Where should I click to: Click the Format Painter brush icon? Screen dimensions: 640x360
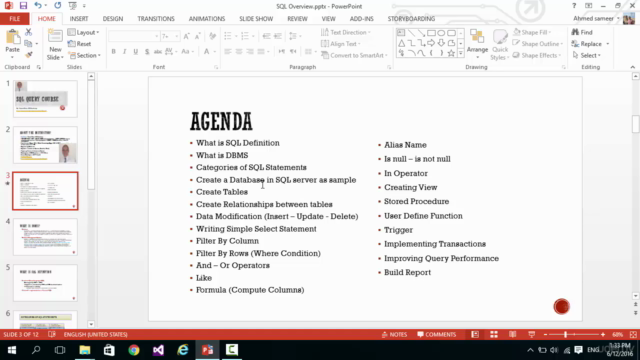point(29,55)
